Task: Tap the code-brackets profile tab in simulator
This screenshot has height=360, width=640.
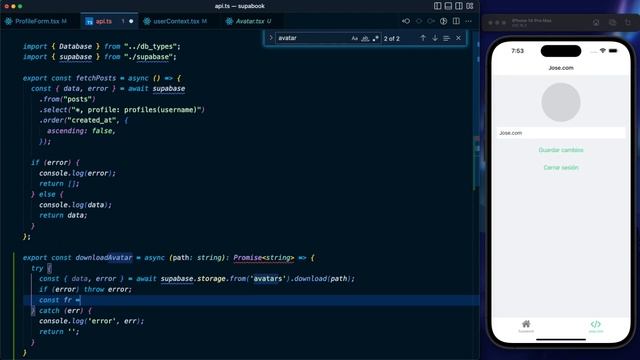Action: 596,325
